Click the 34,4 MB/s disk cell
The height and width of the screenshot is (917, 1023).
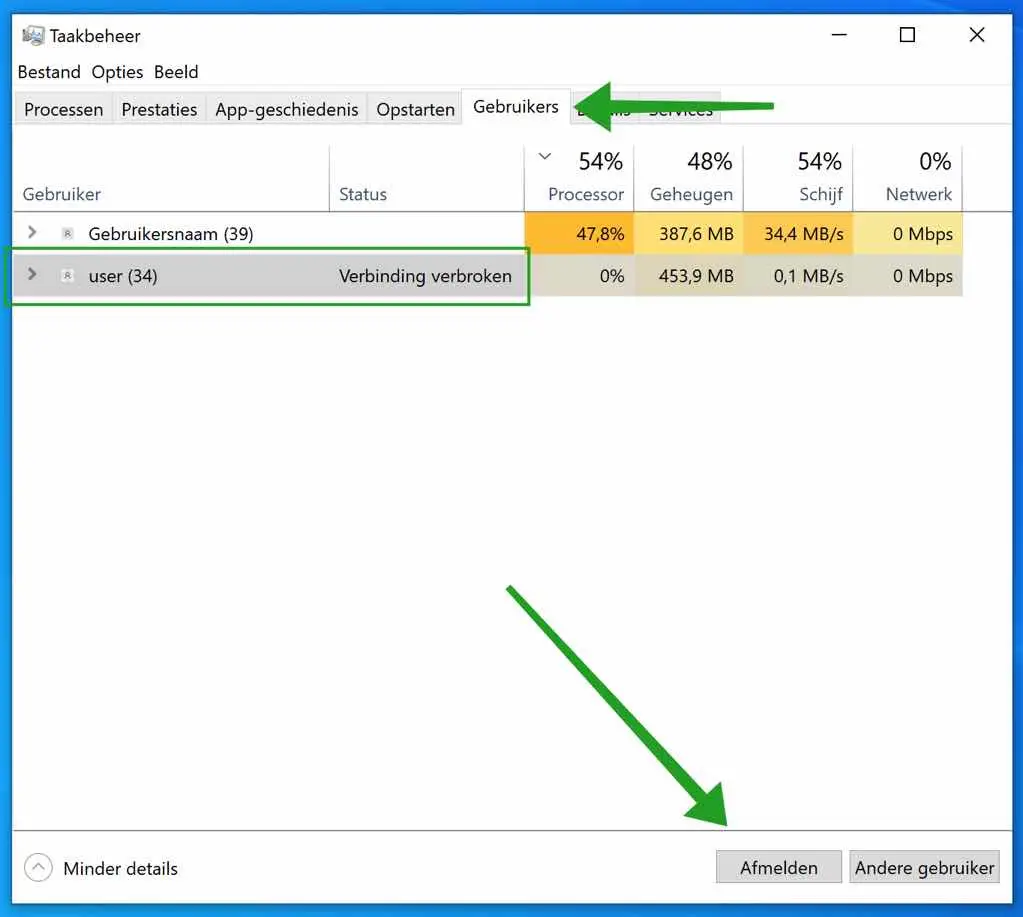[x=798, y=233]
